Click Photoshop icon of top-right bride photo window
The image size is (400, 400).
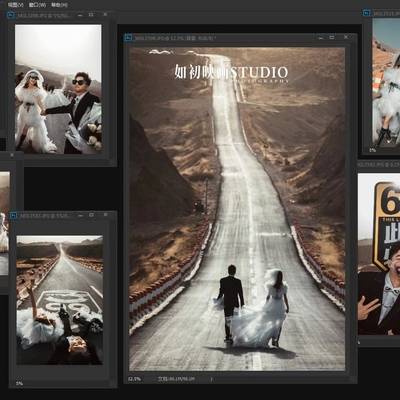(x=366, y=14)
